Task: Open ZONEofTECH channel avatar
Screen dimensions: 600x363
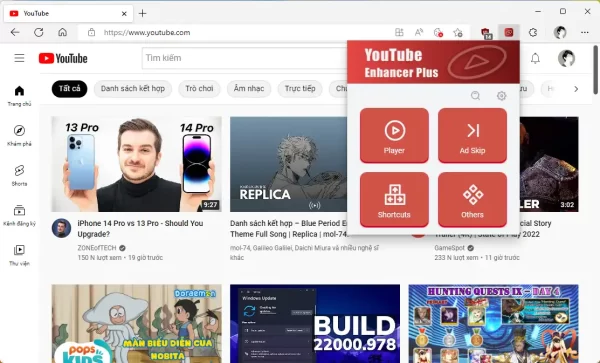Action: coord(61,228)
